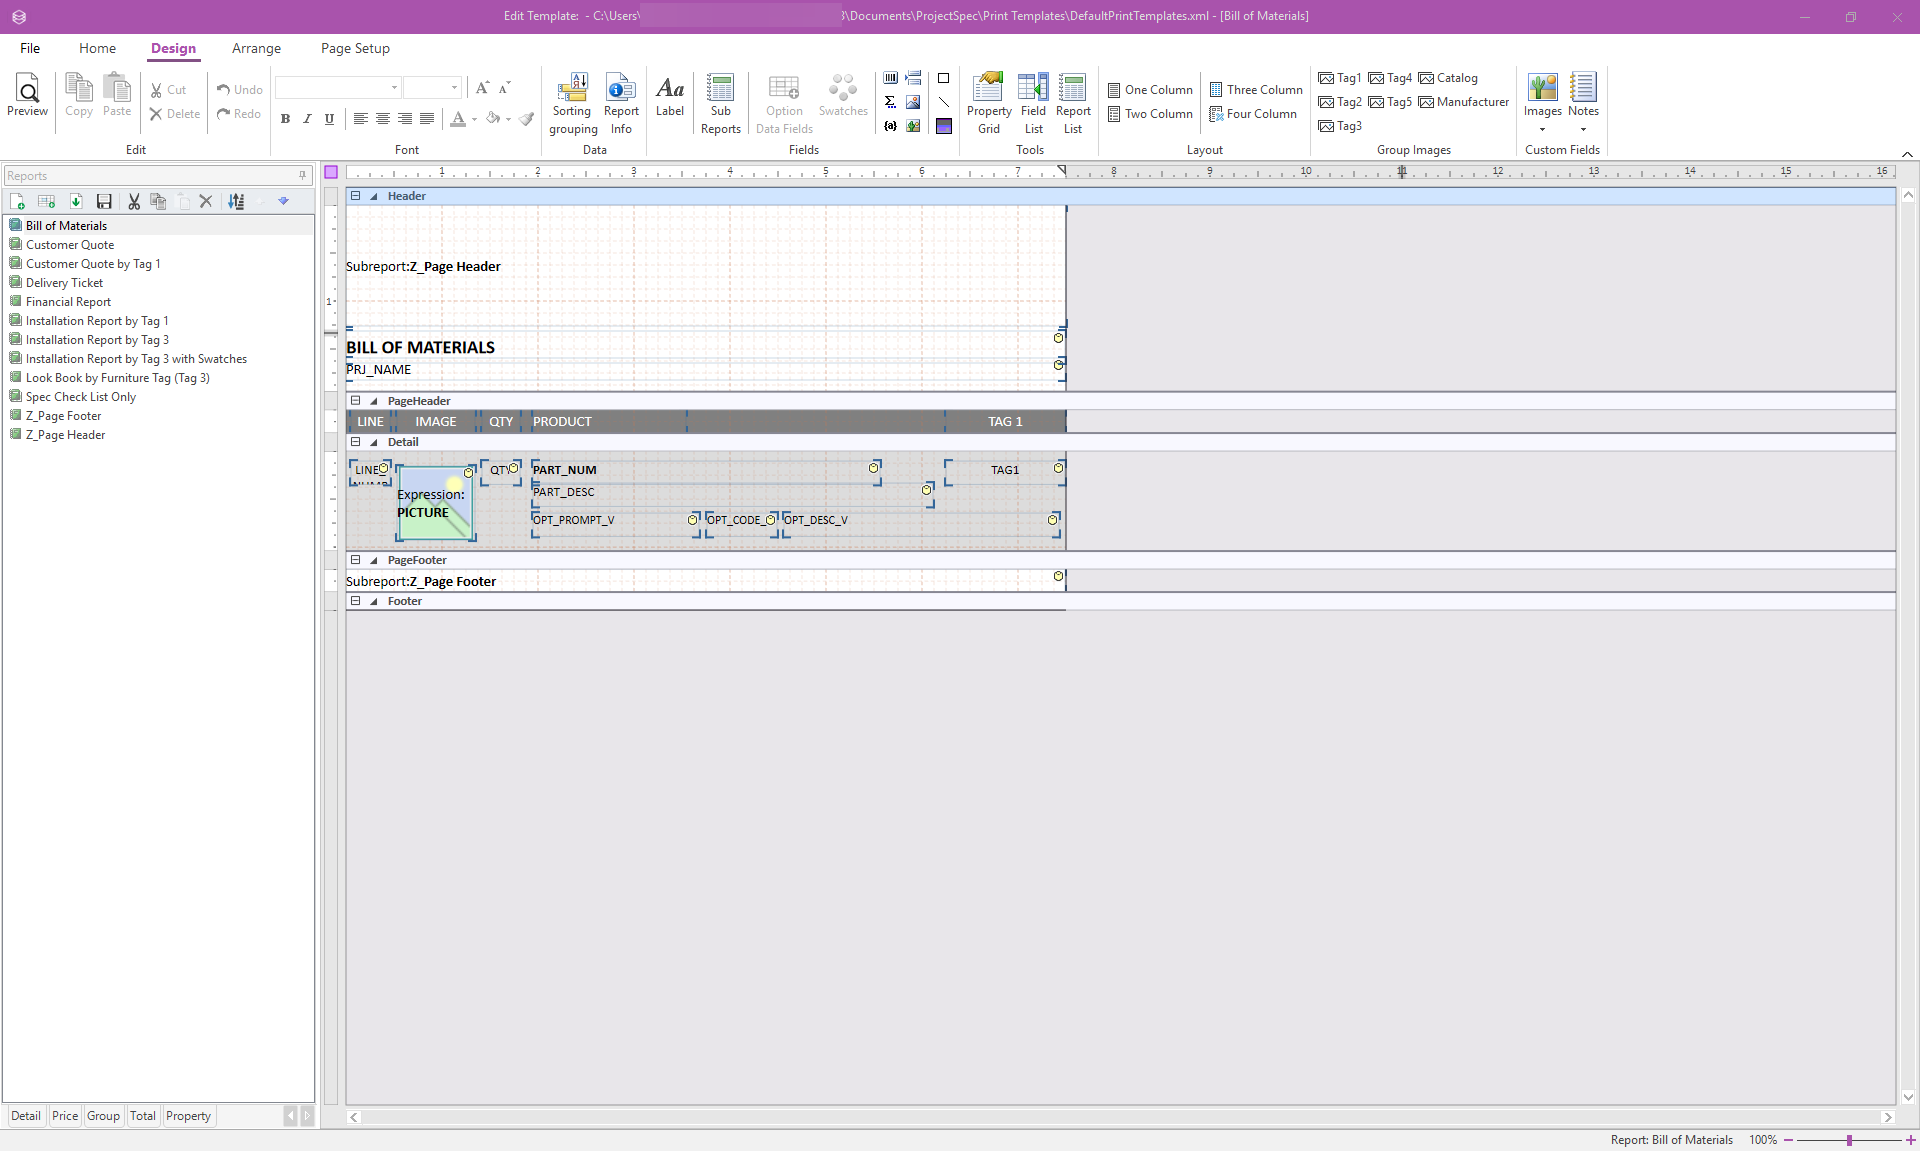Insert a Label field

coord(670,96)
